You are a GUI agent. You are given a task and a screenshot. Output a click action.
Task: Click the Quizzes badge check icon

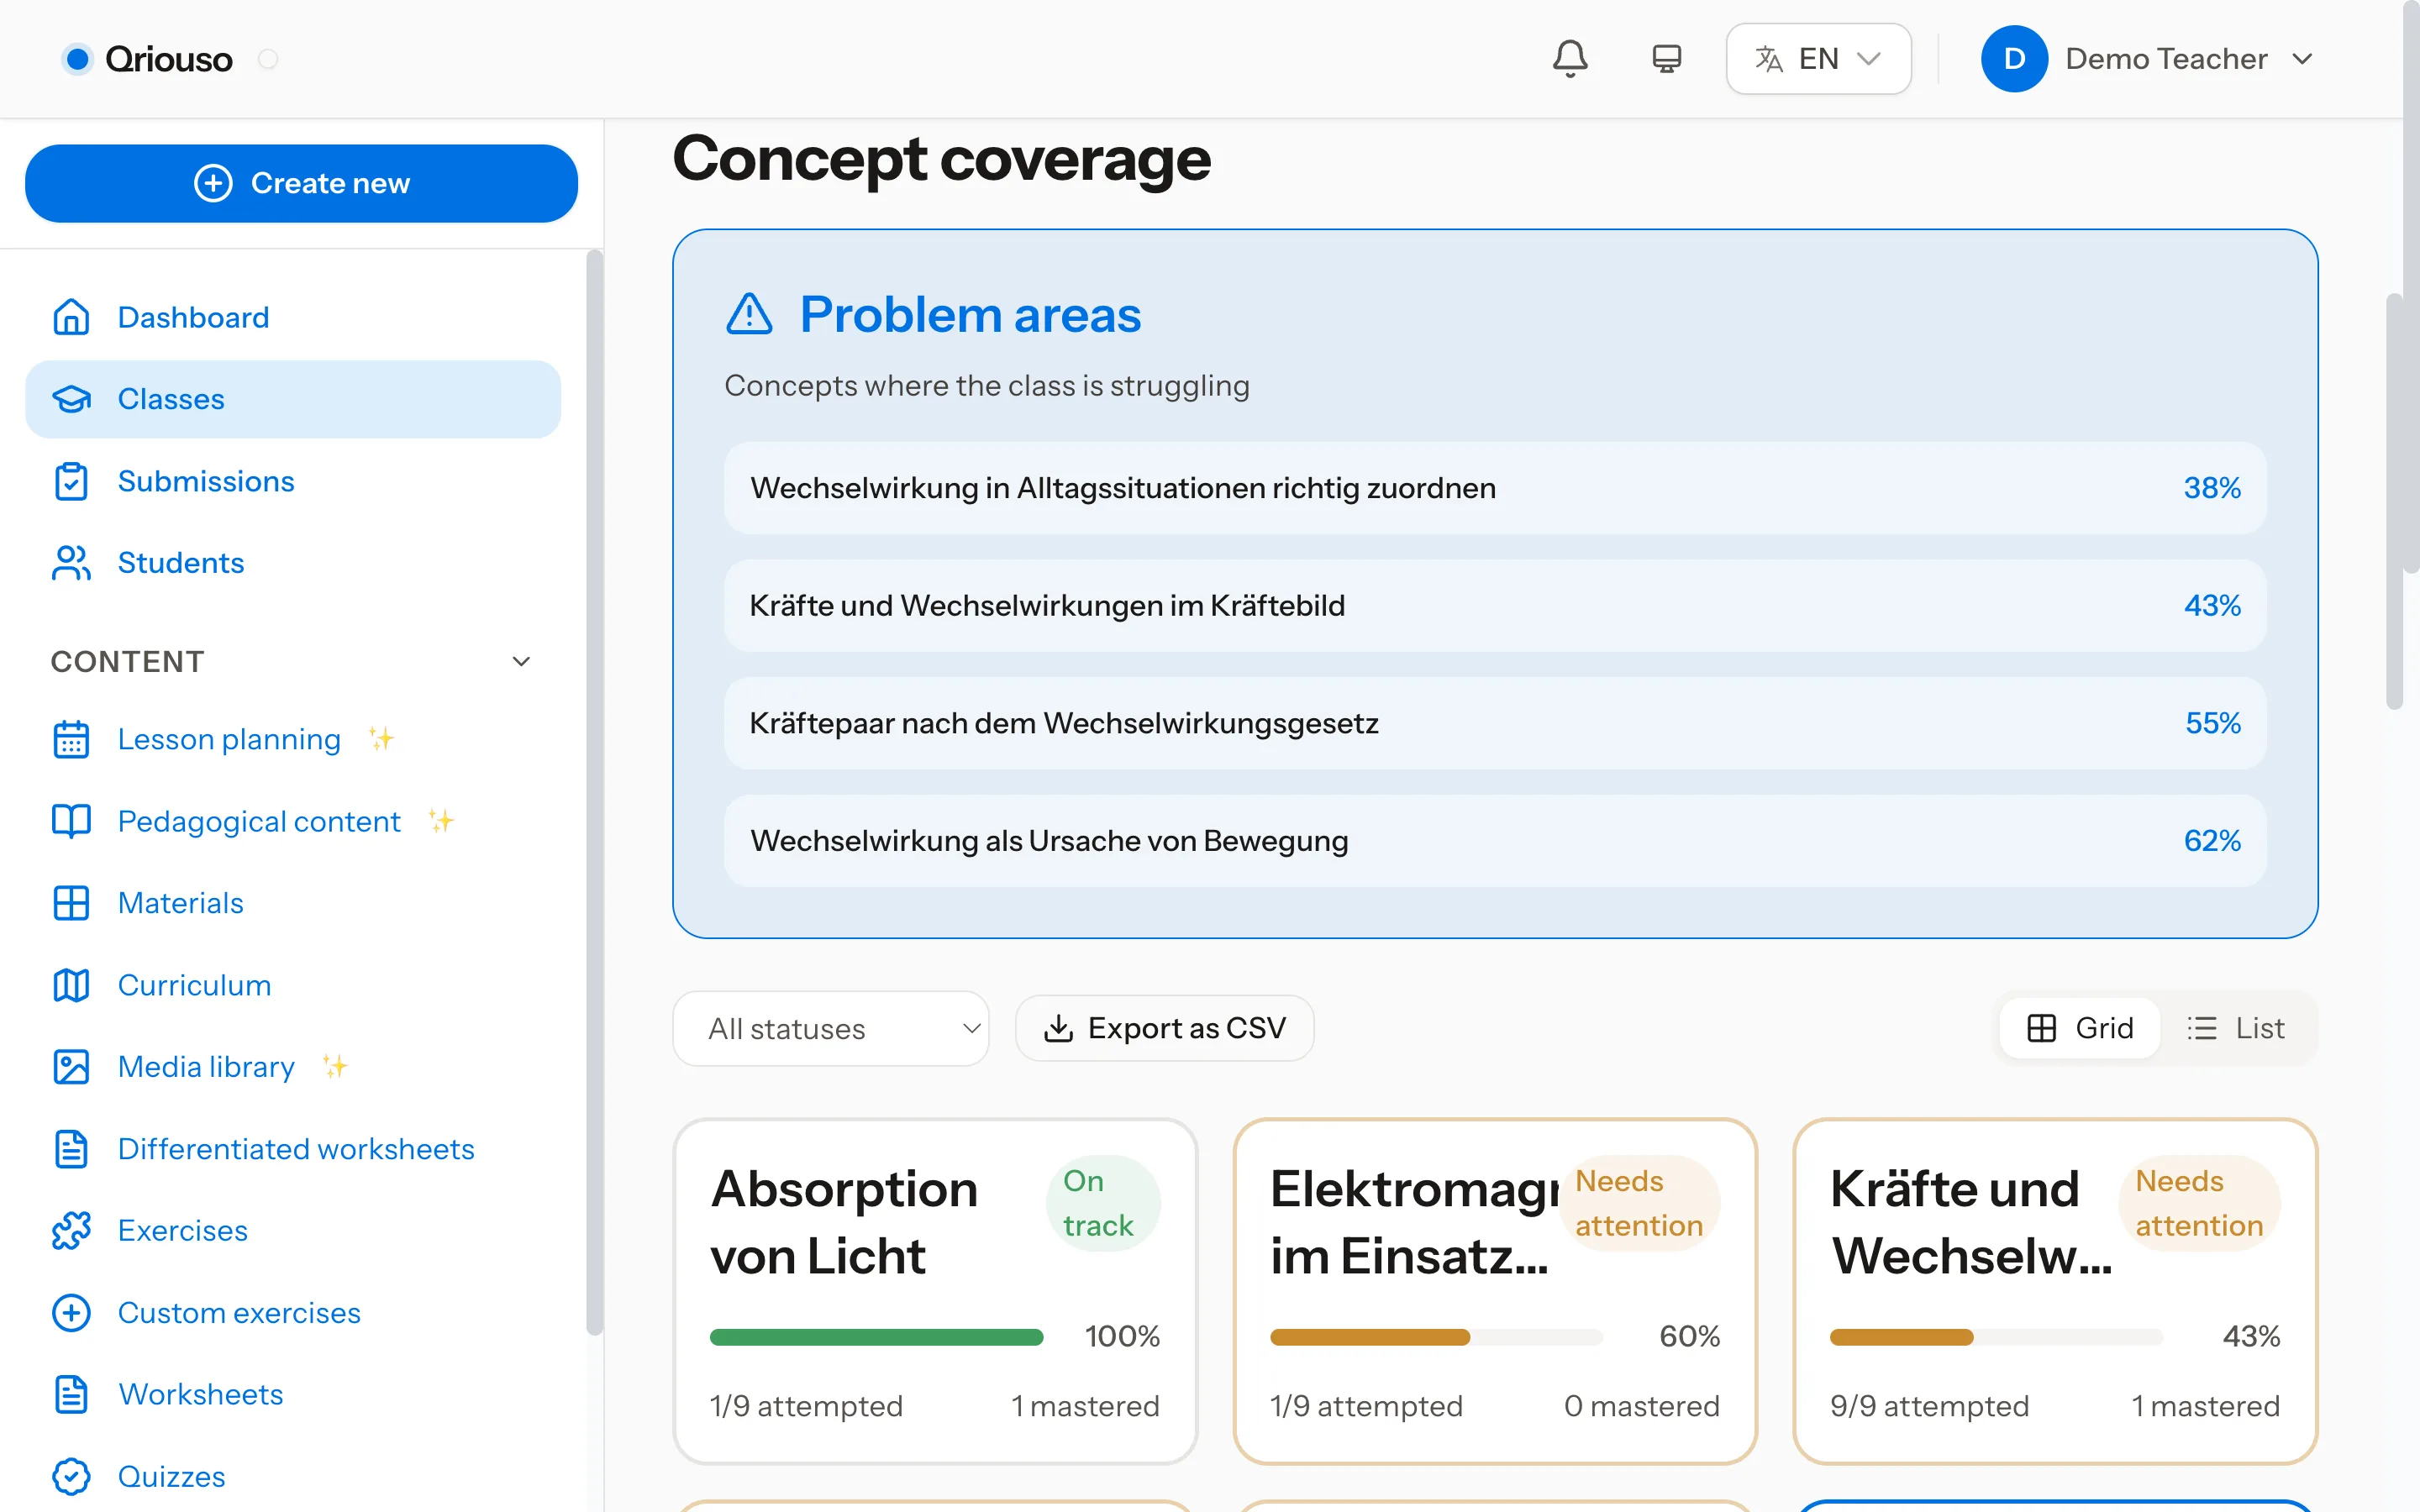pos(71,1477)
